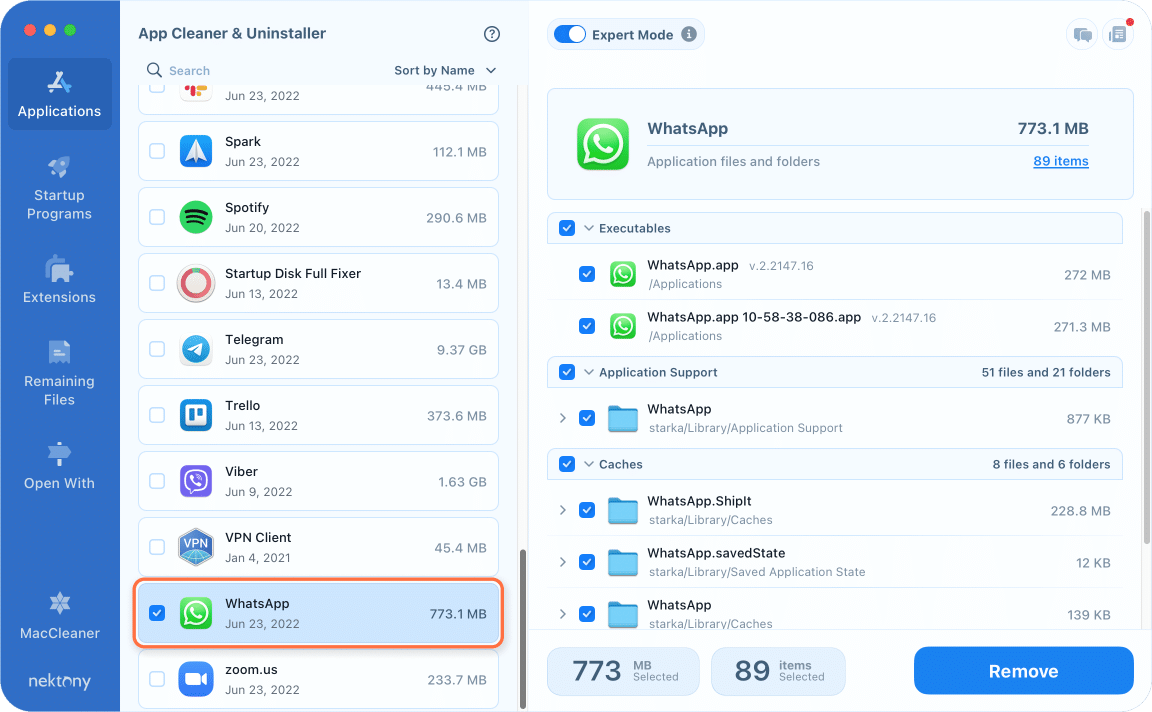The height and width of the screenshot is (712, 1152).
Task: Click WhatsApp.savedState folder icon
Action: (623, 562)
